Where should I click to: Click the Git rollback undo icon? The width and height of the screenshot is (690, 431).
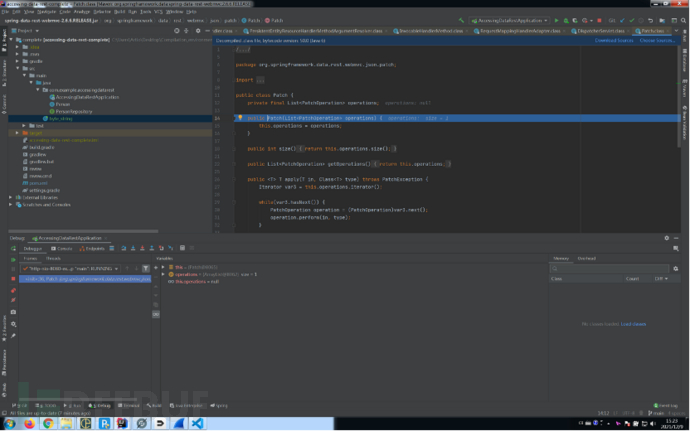pyautogui.click(x=650, y=20)
